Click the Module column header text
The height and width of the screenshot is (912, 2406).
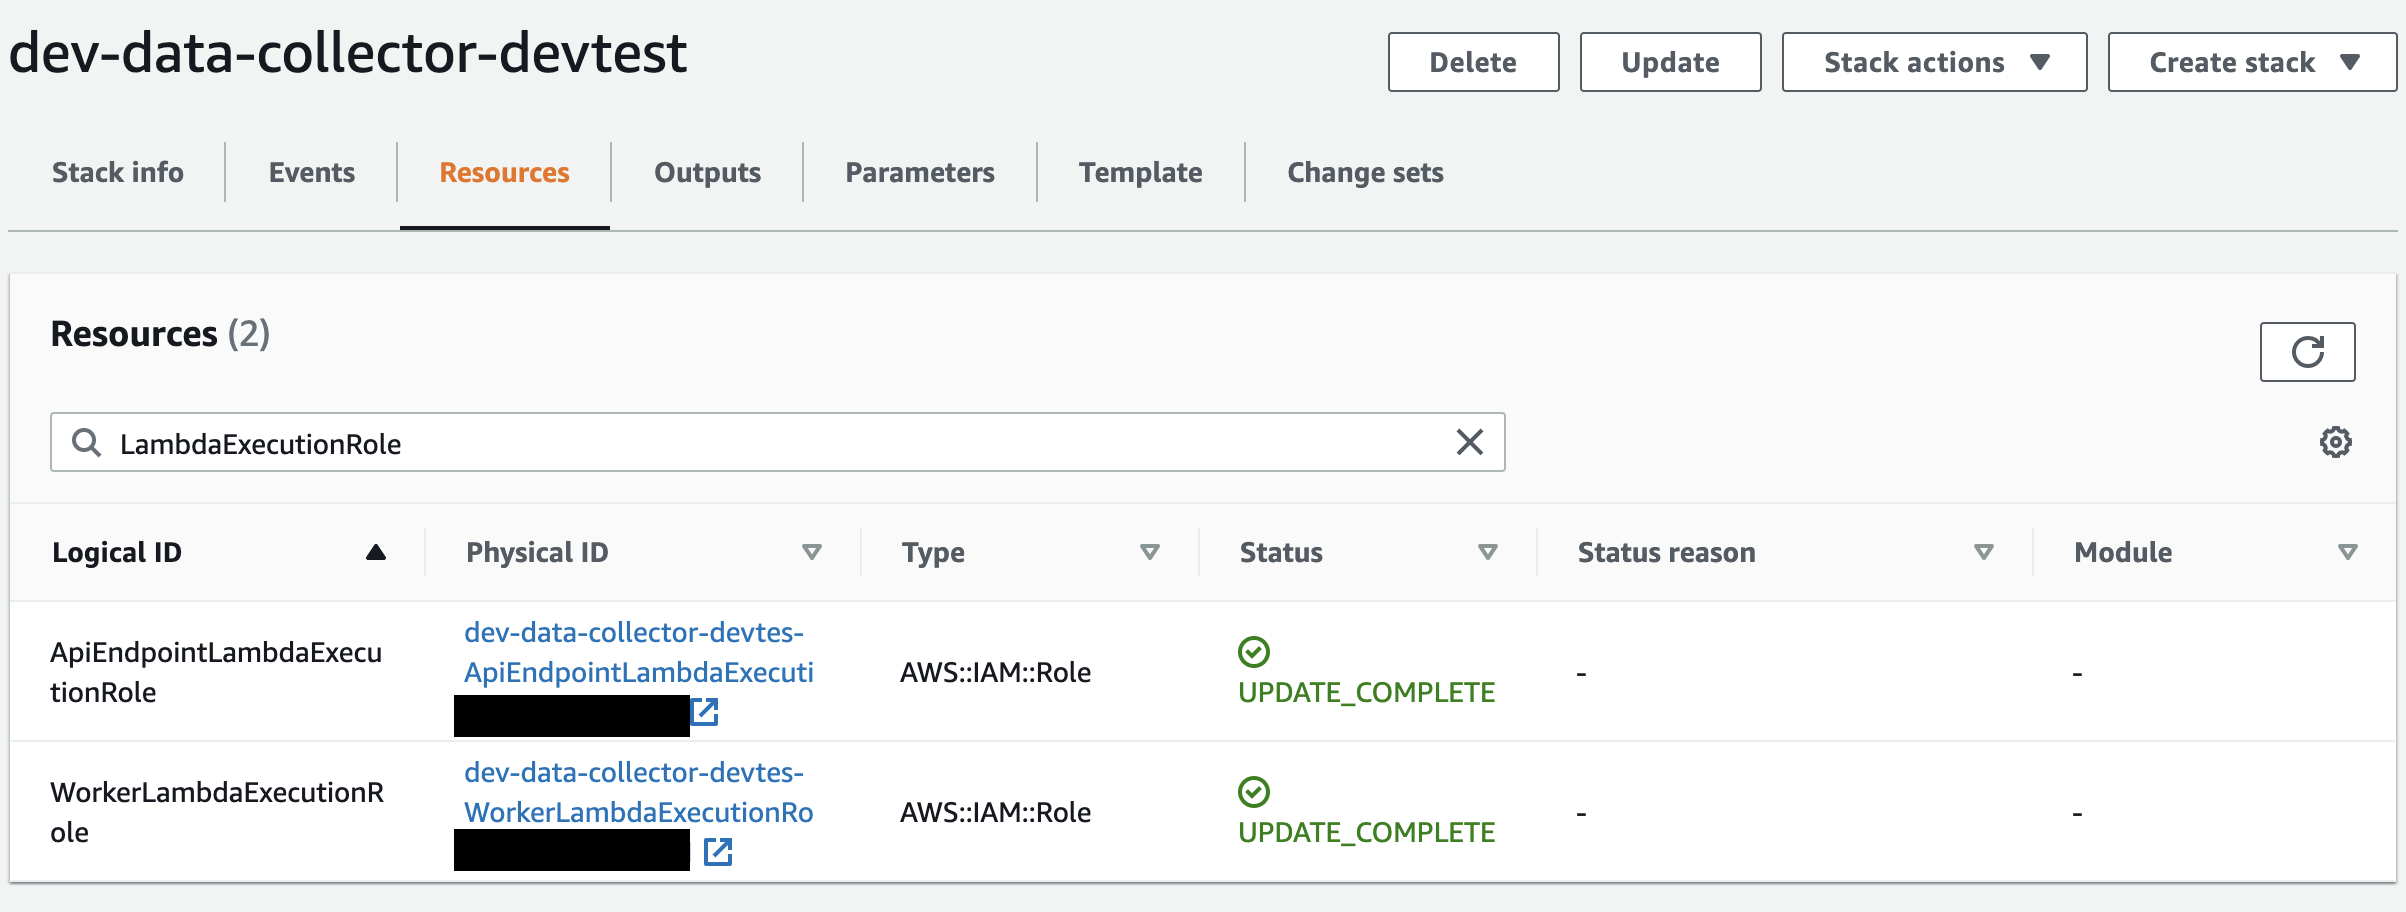(x=2123, y=552)
